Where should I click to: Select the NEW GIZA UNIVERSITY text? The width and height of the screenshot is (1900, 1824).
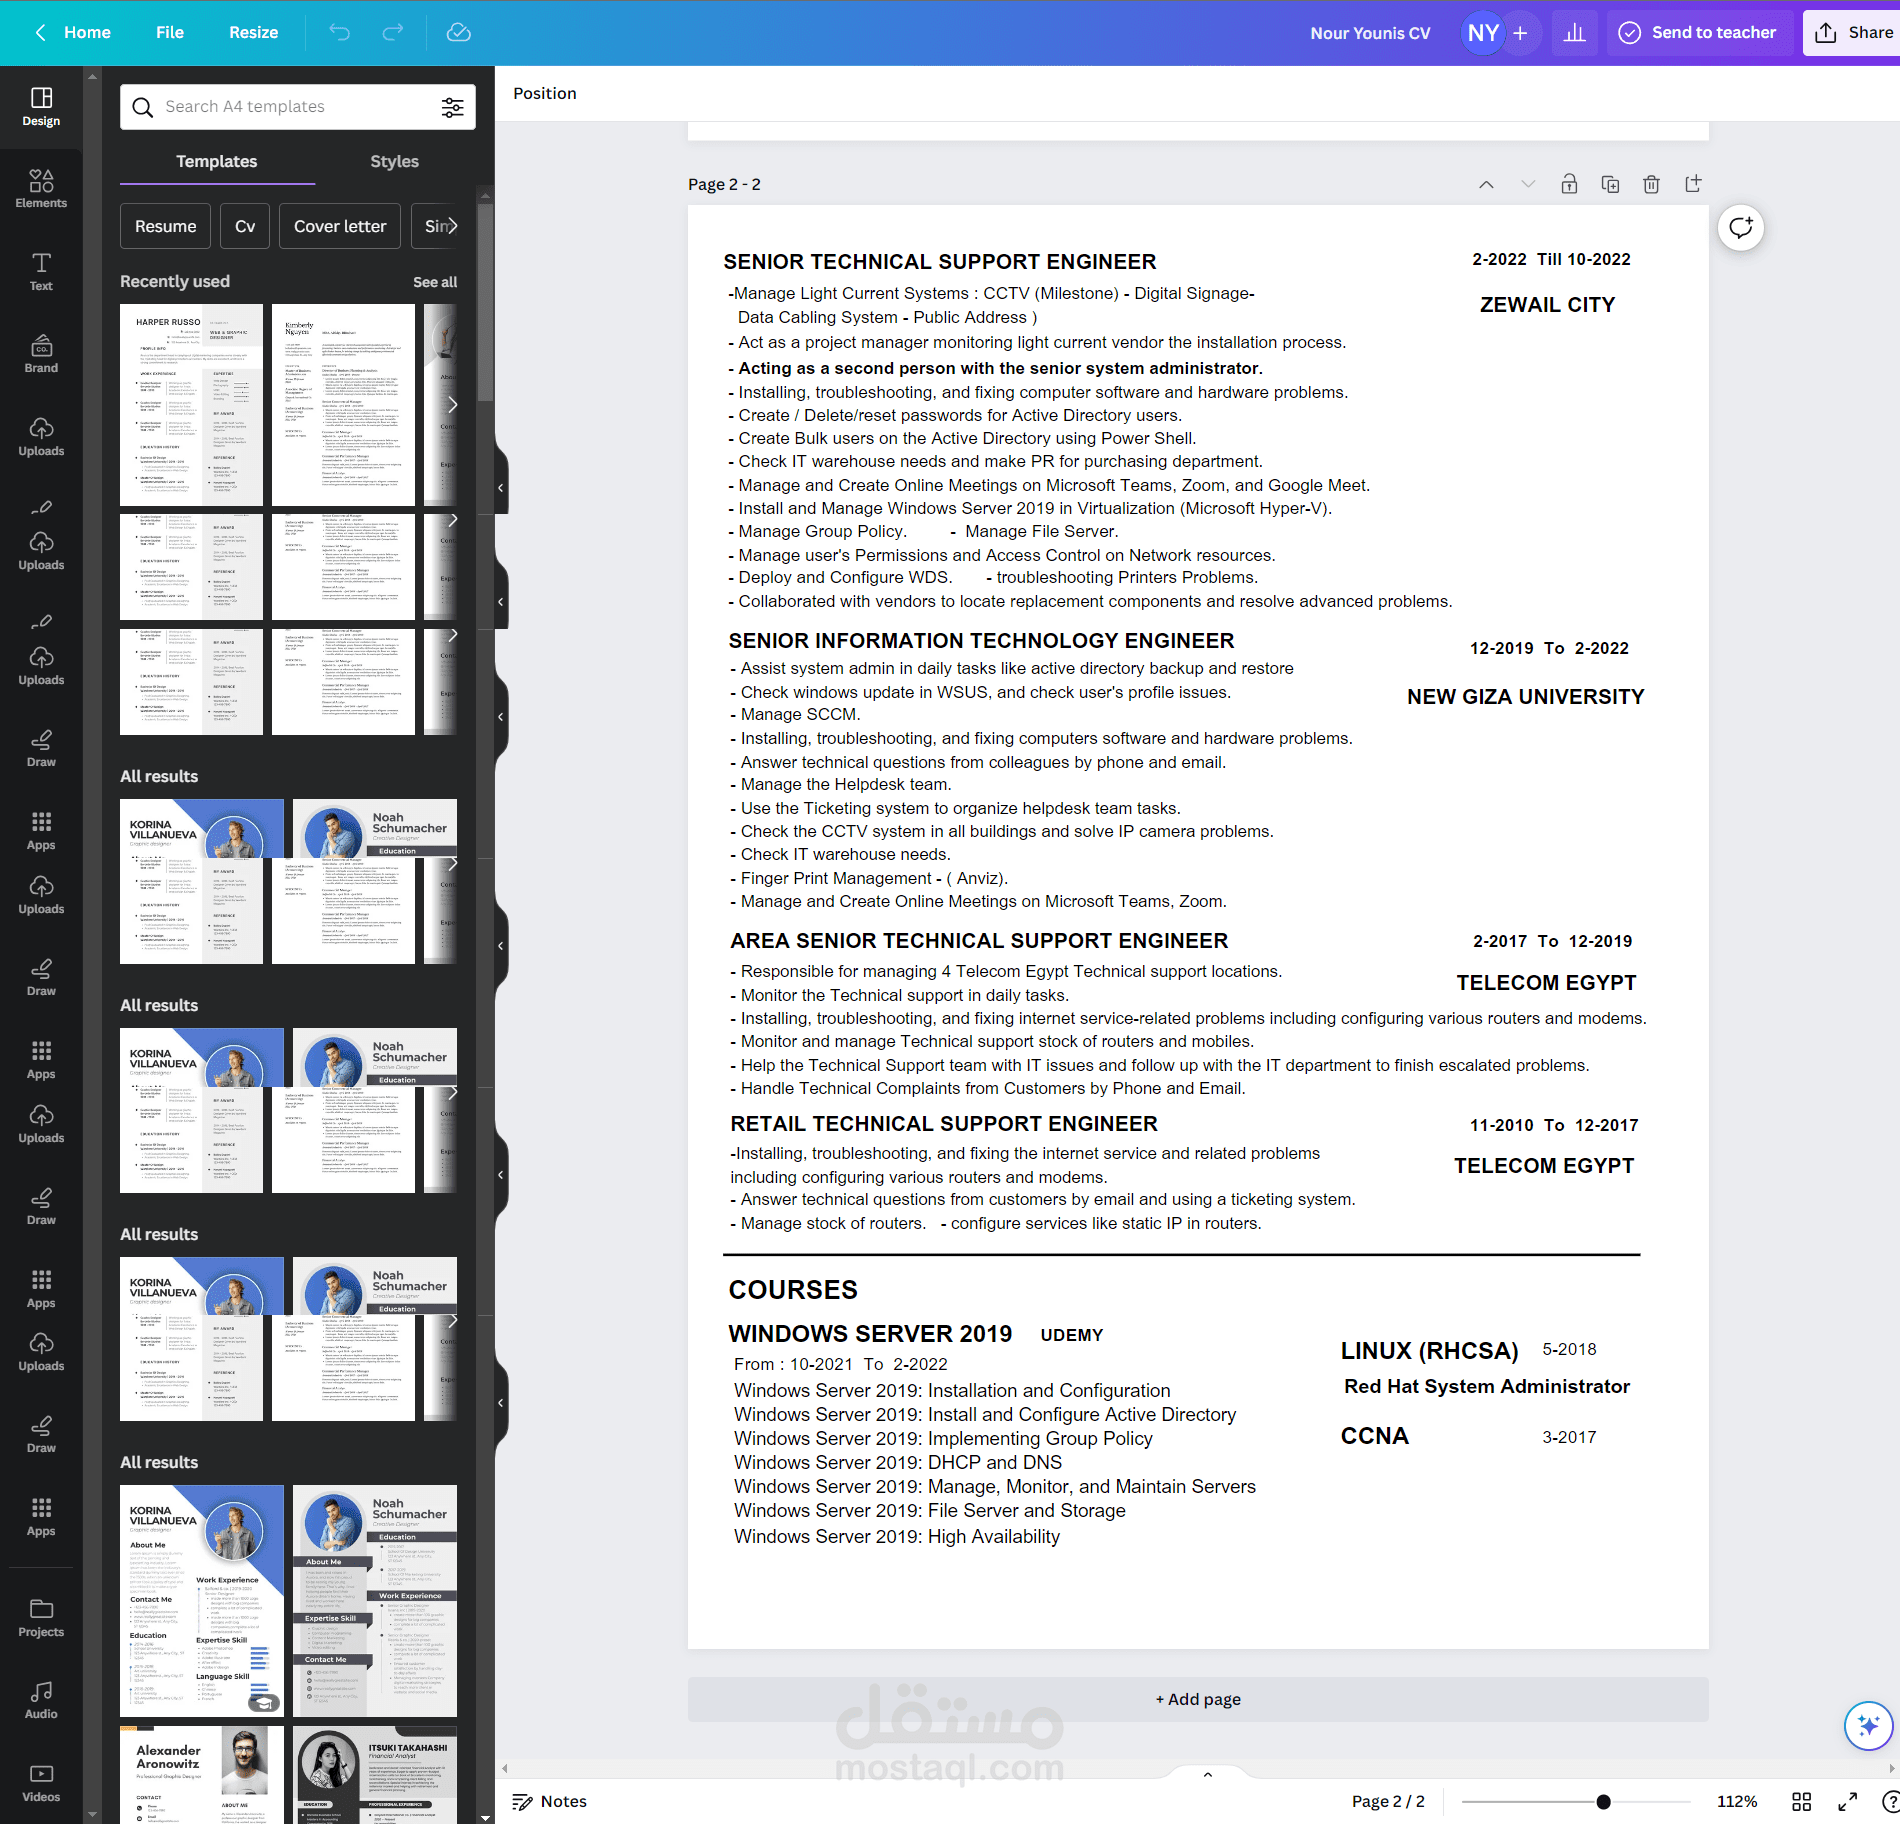[1525, 697]
